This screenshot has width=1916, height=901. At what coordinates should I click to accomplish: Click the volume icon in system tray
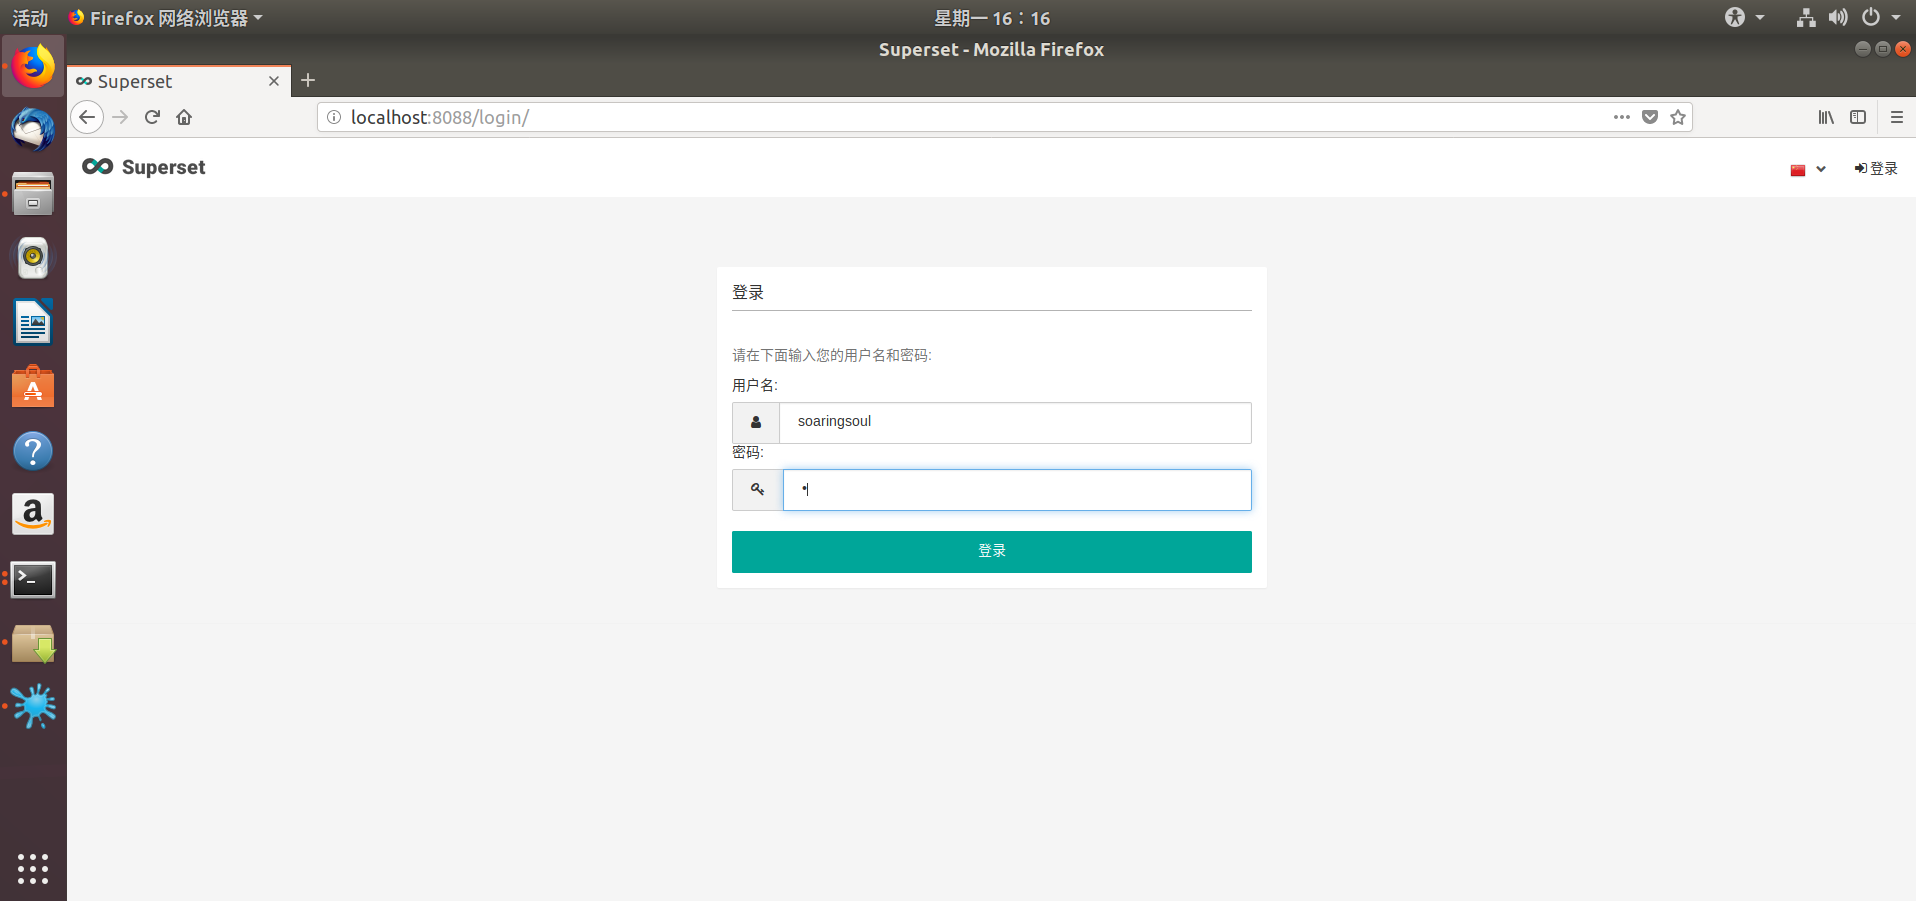coord(1838,17)
